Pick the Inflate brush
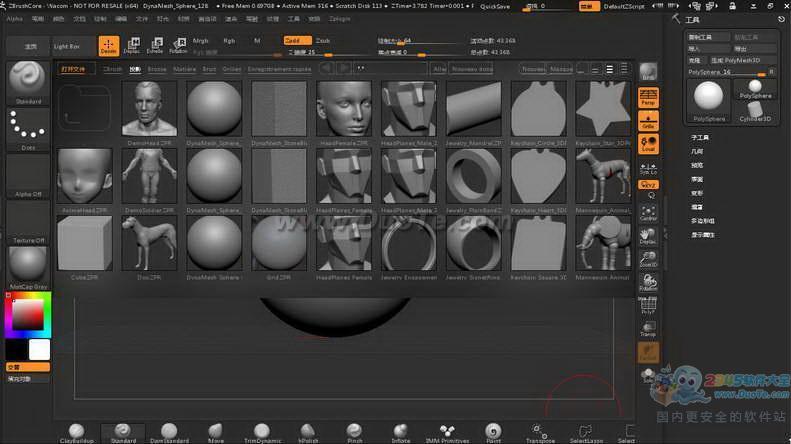The image size is (791, 444). click(x=401, y=433)
